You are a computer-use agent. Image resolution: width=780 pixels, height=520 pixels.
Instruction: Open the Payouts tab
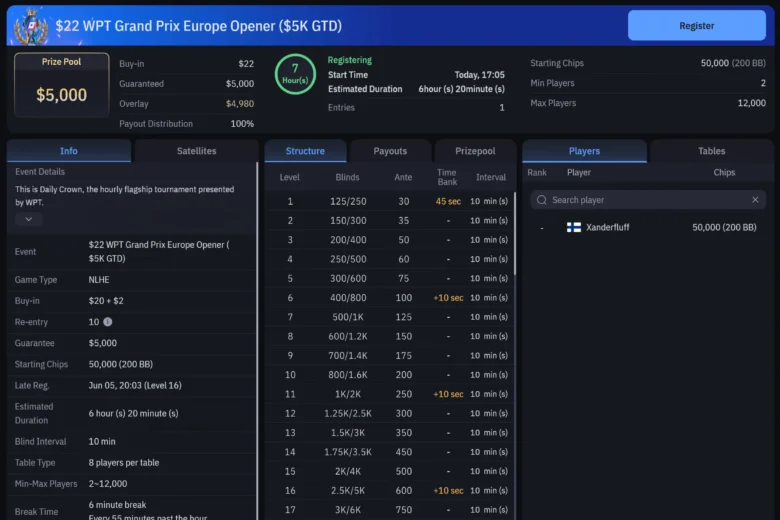pyautogui.click(x=390, y=151)
